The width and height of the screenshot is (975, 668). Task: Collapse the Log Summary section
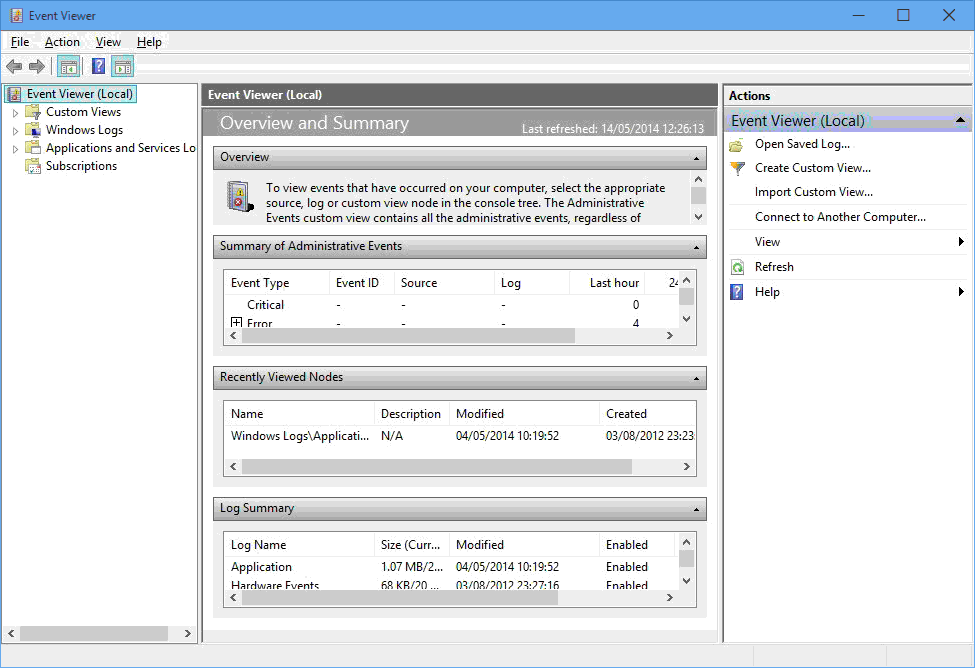[x=696, y=509]
